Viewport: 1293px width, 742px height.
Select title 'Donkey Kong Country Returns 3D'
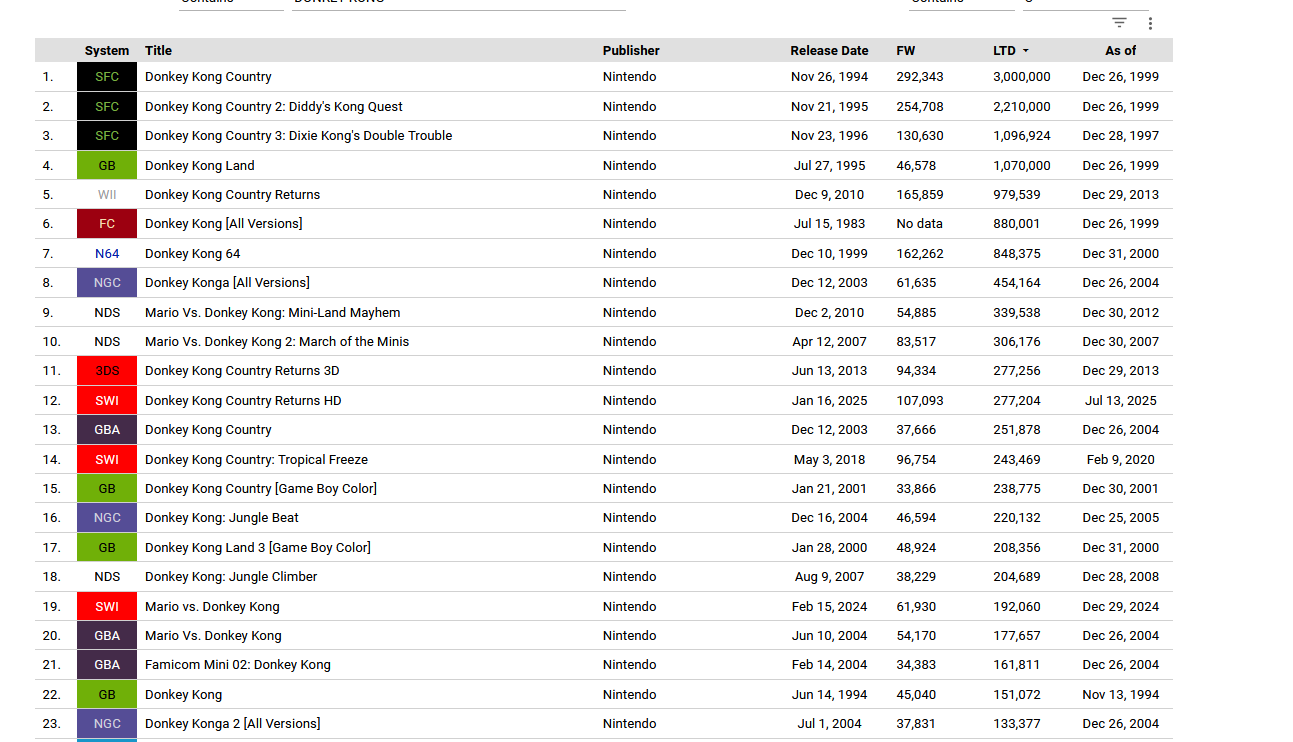pos(242,371)
